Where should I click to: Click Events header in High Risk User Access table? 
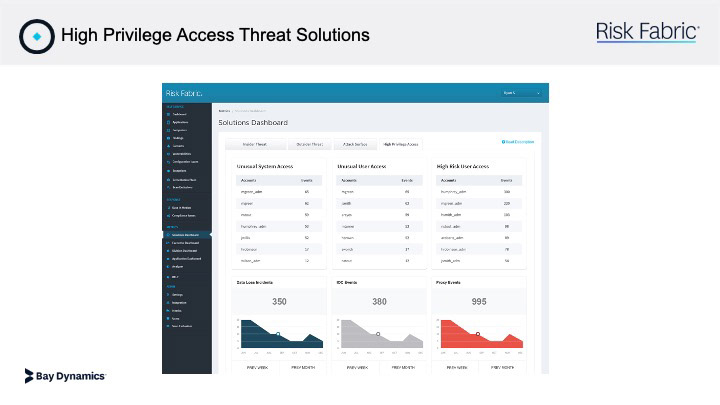point(506,180)
